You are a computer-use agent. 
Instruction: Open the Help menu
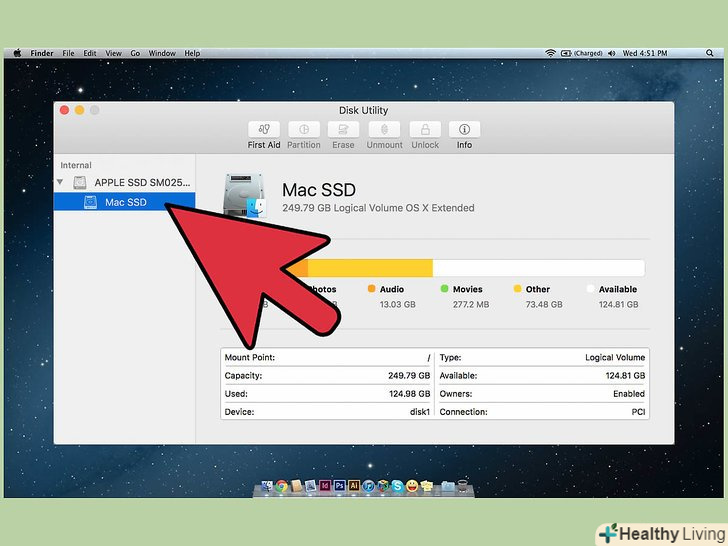point(192,53)
